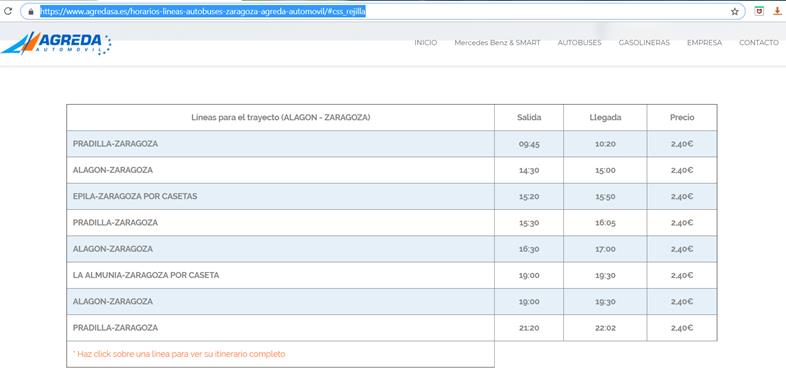The image size is (786, 375).
Task: Select ALAGON-ZARAGOZA line arriving 19:30
Action: (113, 301)
